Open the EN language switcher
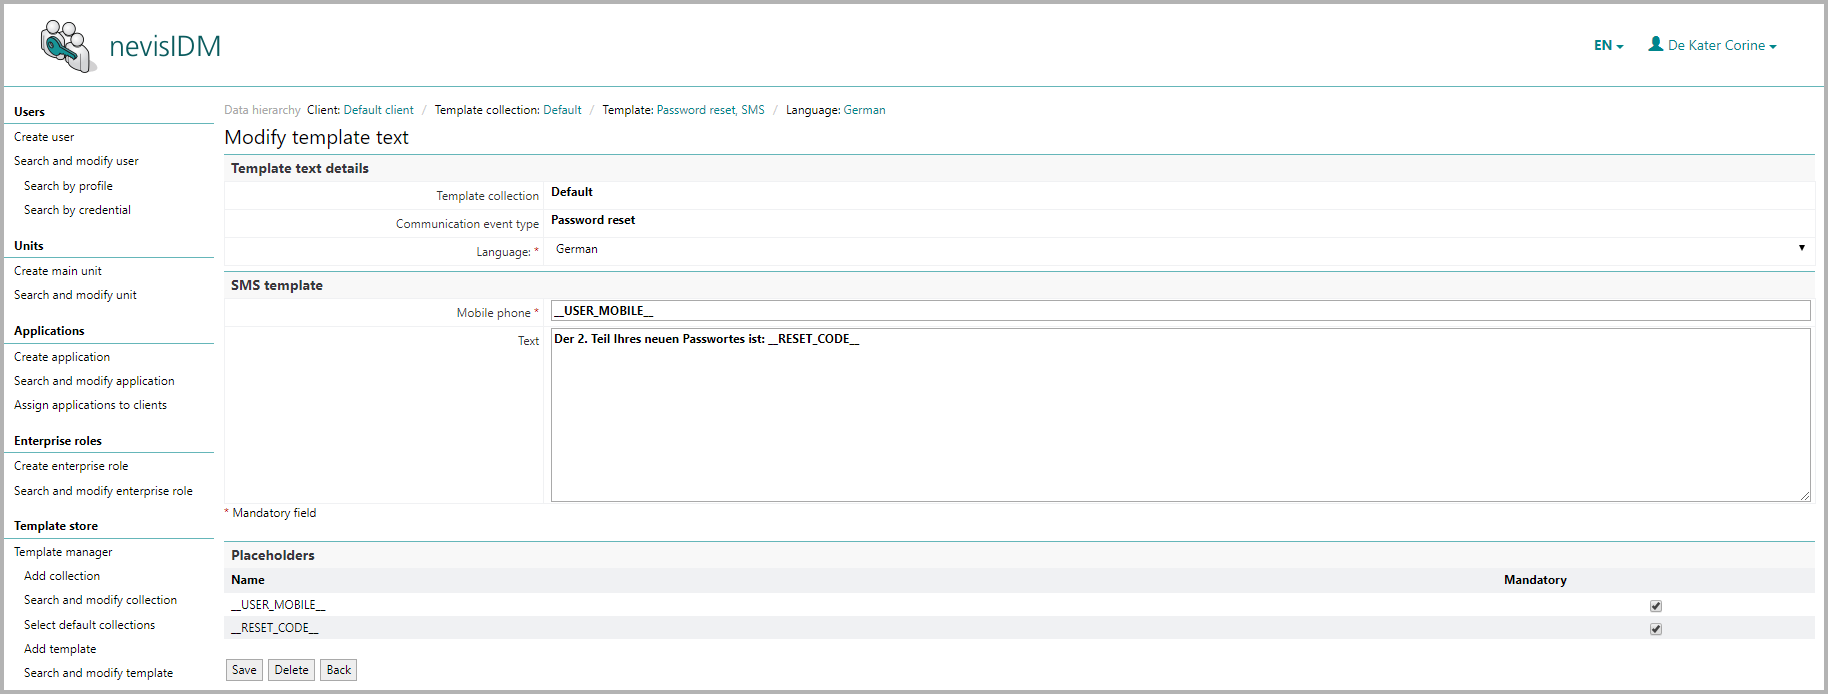 (x=1607, y=46)
